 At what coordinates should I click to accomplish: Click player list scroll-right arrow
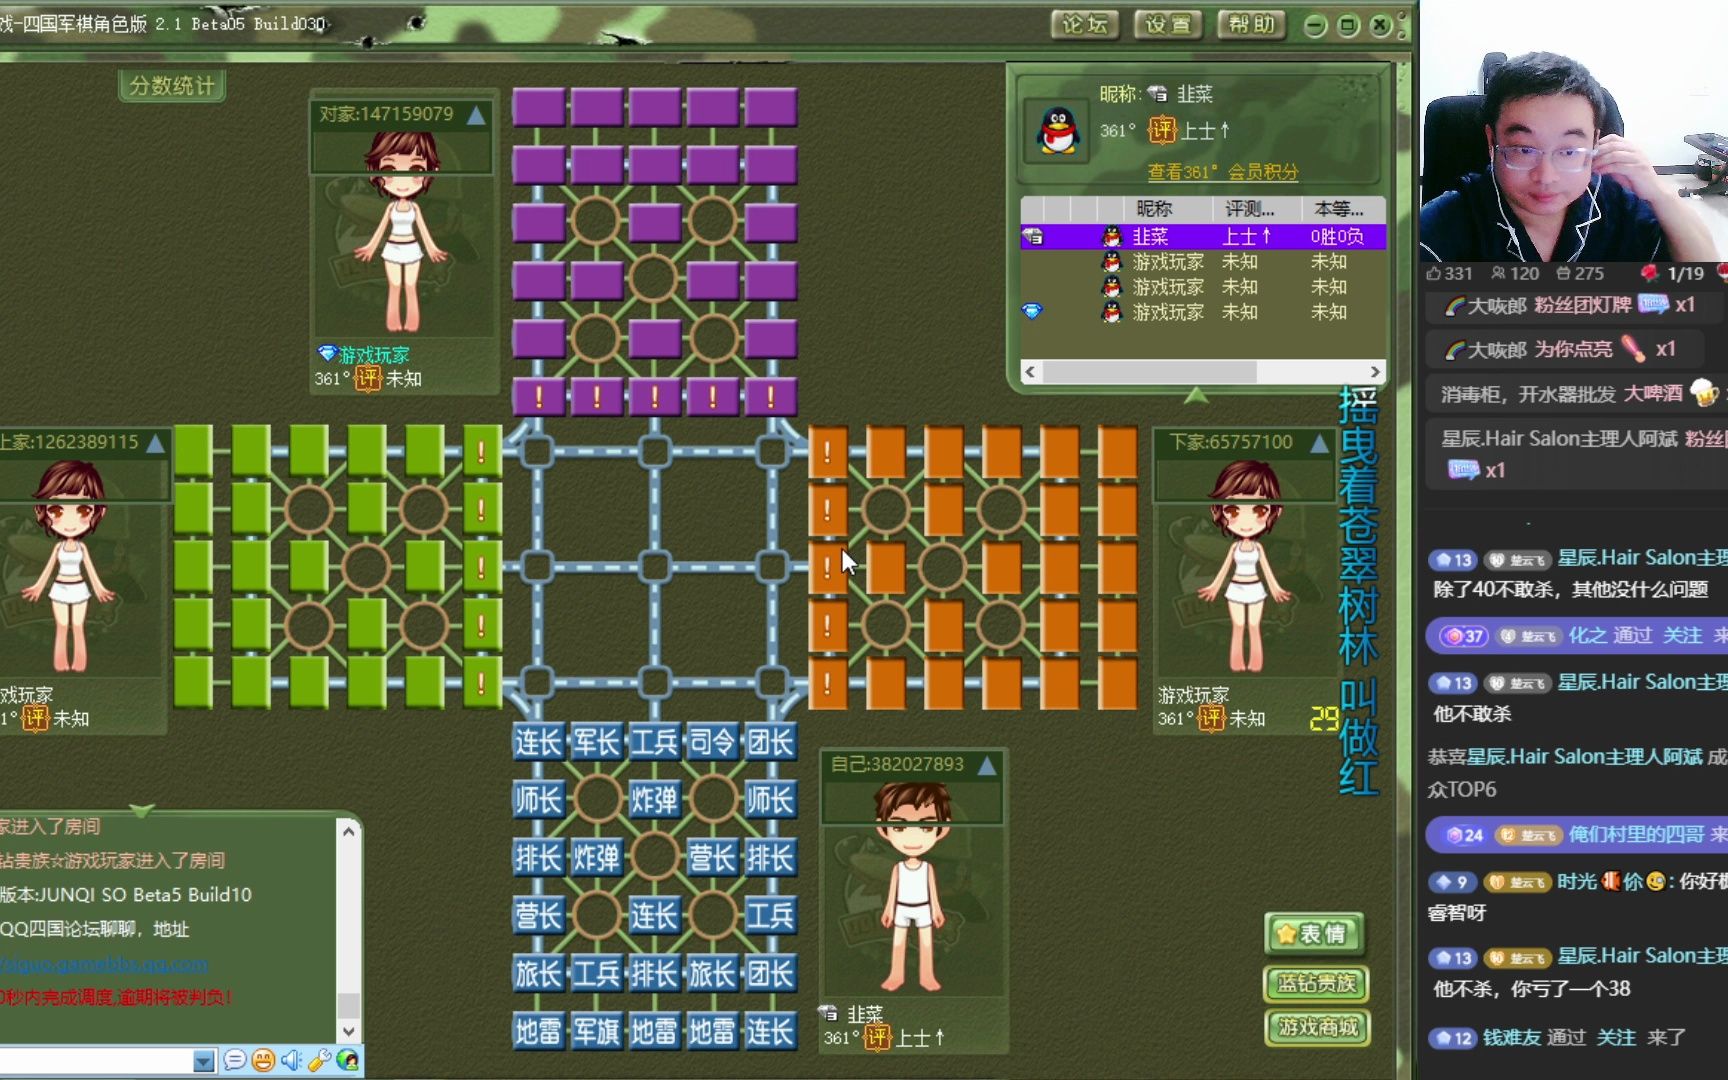[1375, 372]
